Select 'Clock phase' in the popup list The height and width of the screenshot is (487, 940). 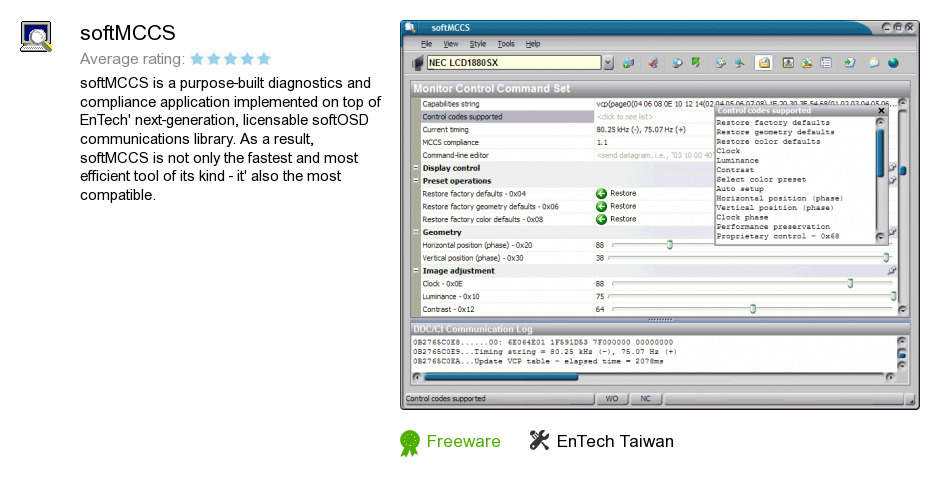[x=742, y=217]
